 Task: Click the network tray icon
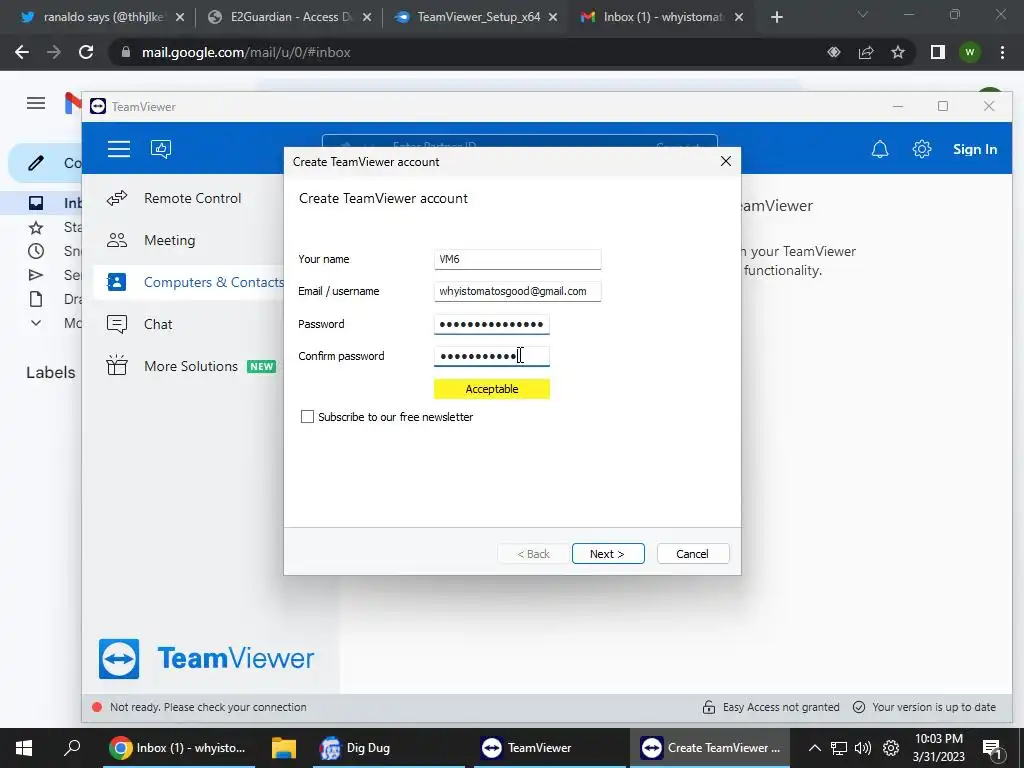[839, 748]
